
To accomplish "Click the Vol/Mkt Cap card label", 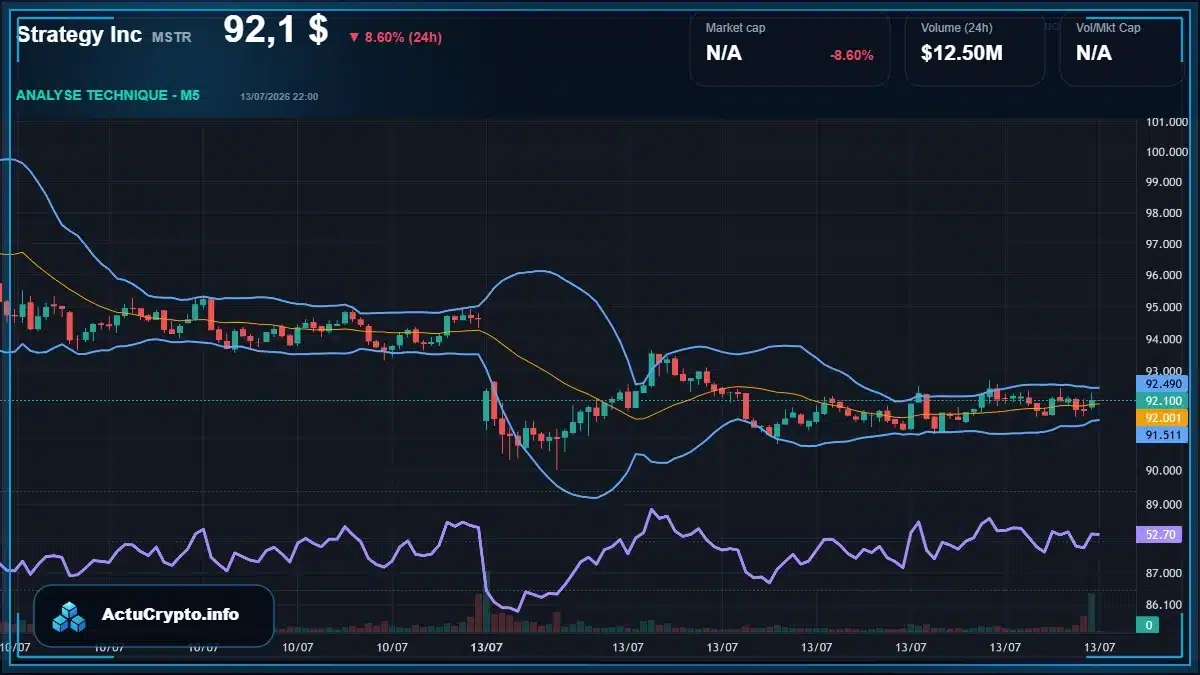I will point(1108,28).
